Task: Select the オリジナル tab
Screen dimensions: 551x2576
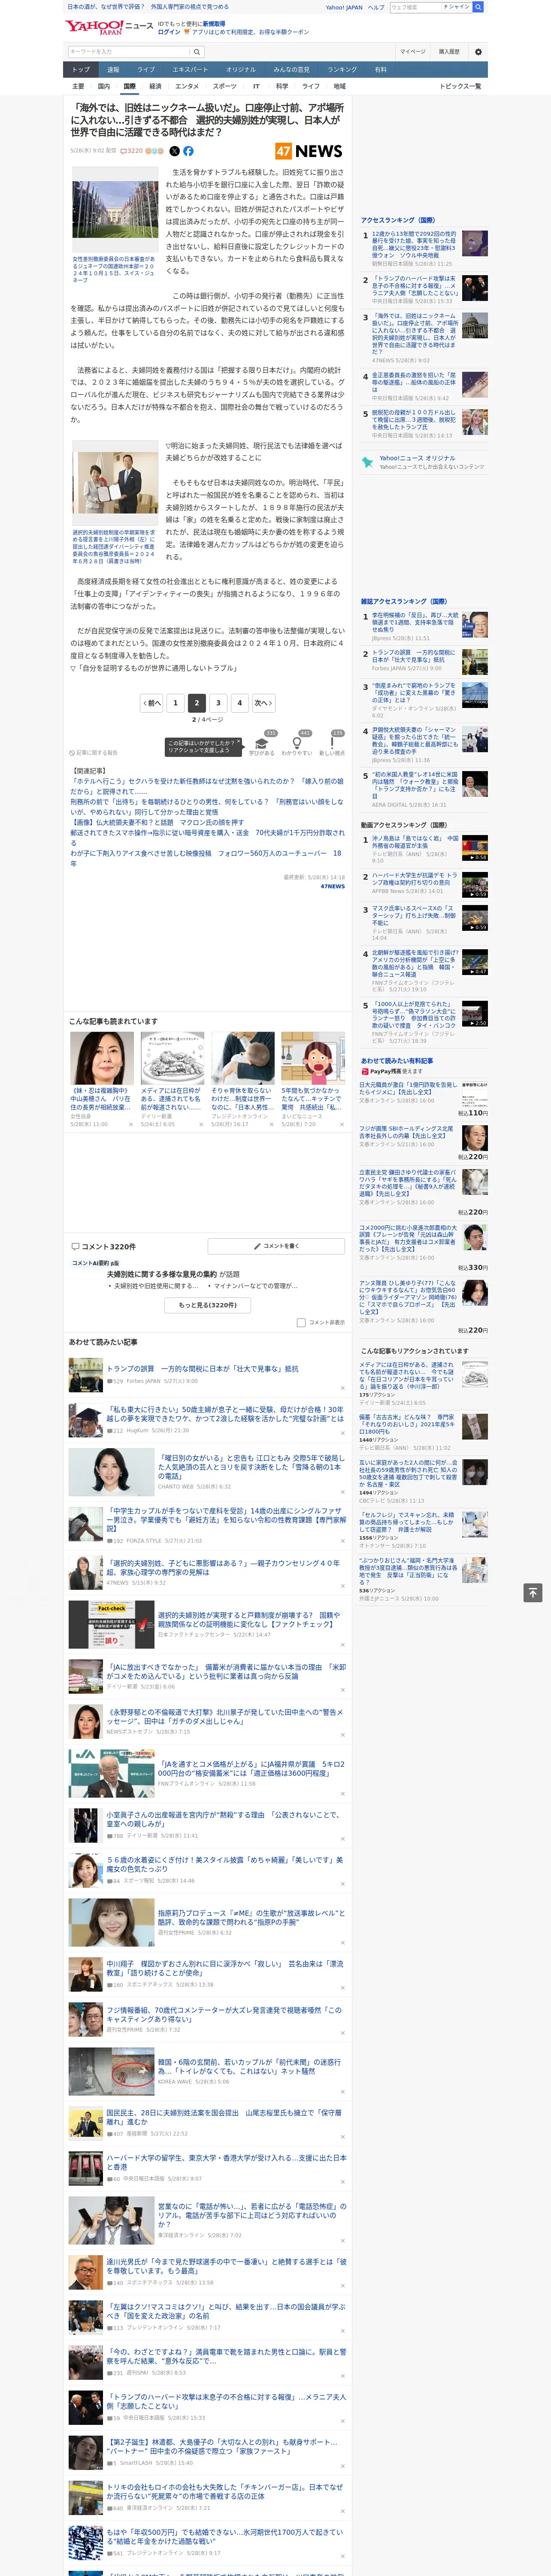Action: 241,70
